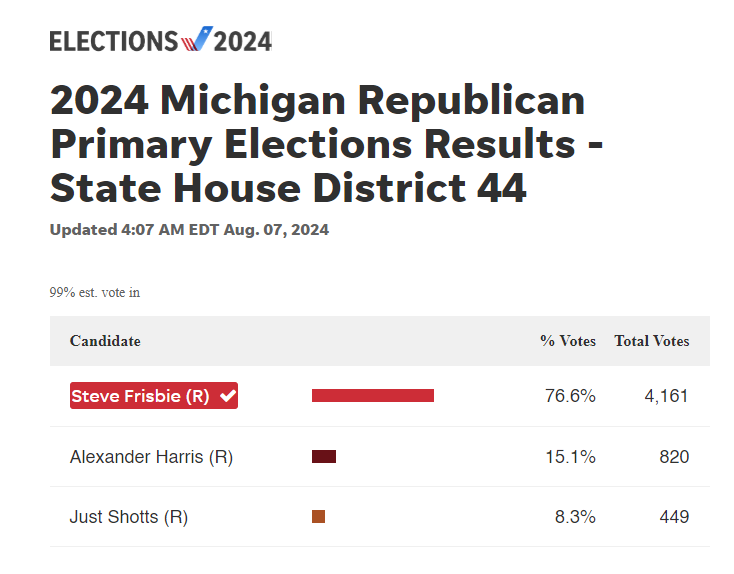Click the 15.1% vote share value
Image resolution: width=734 pixels, height=574 pixels.
[x=570, y=457]
